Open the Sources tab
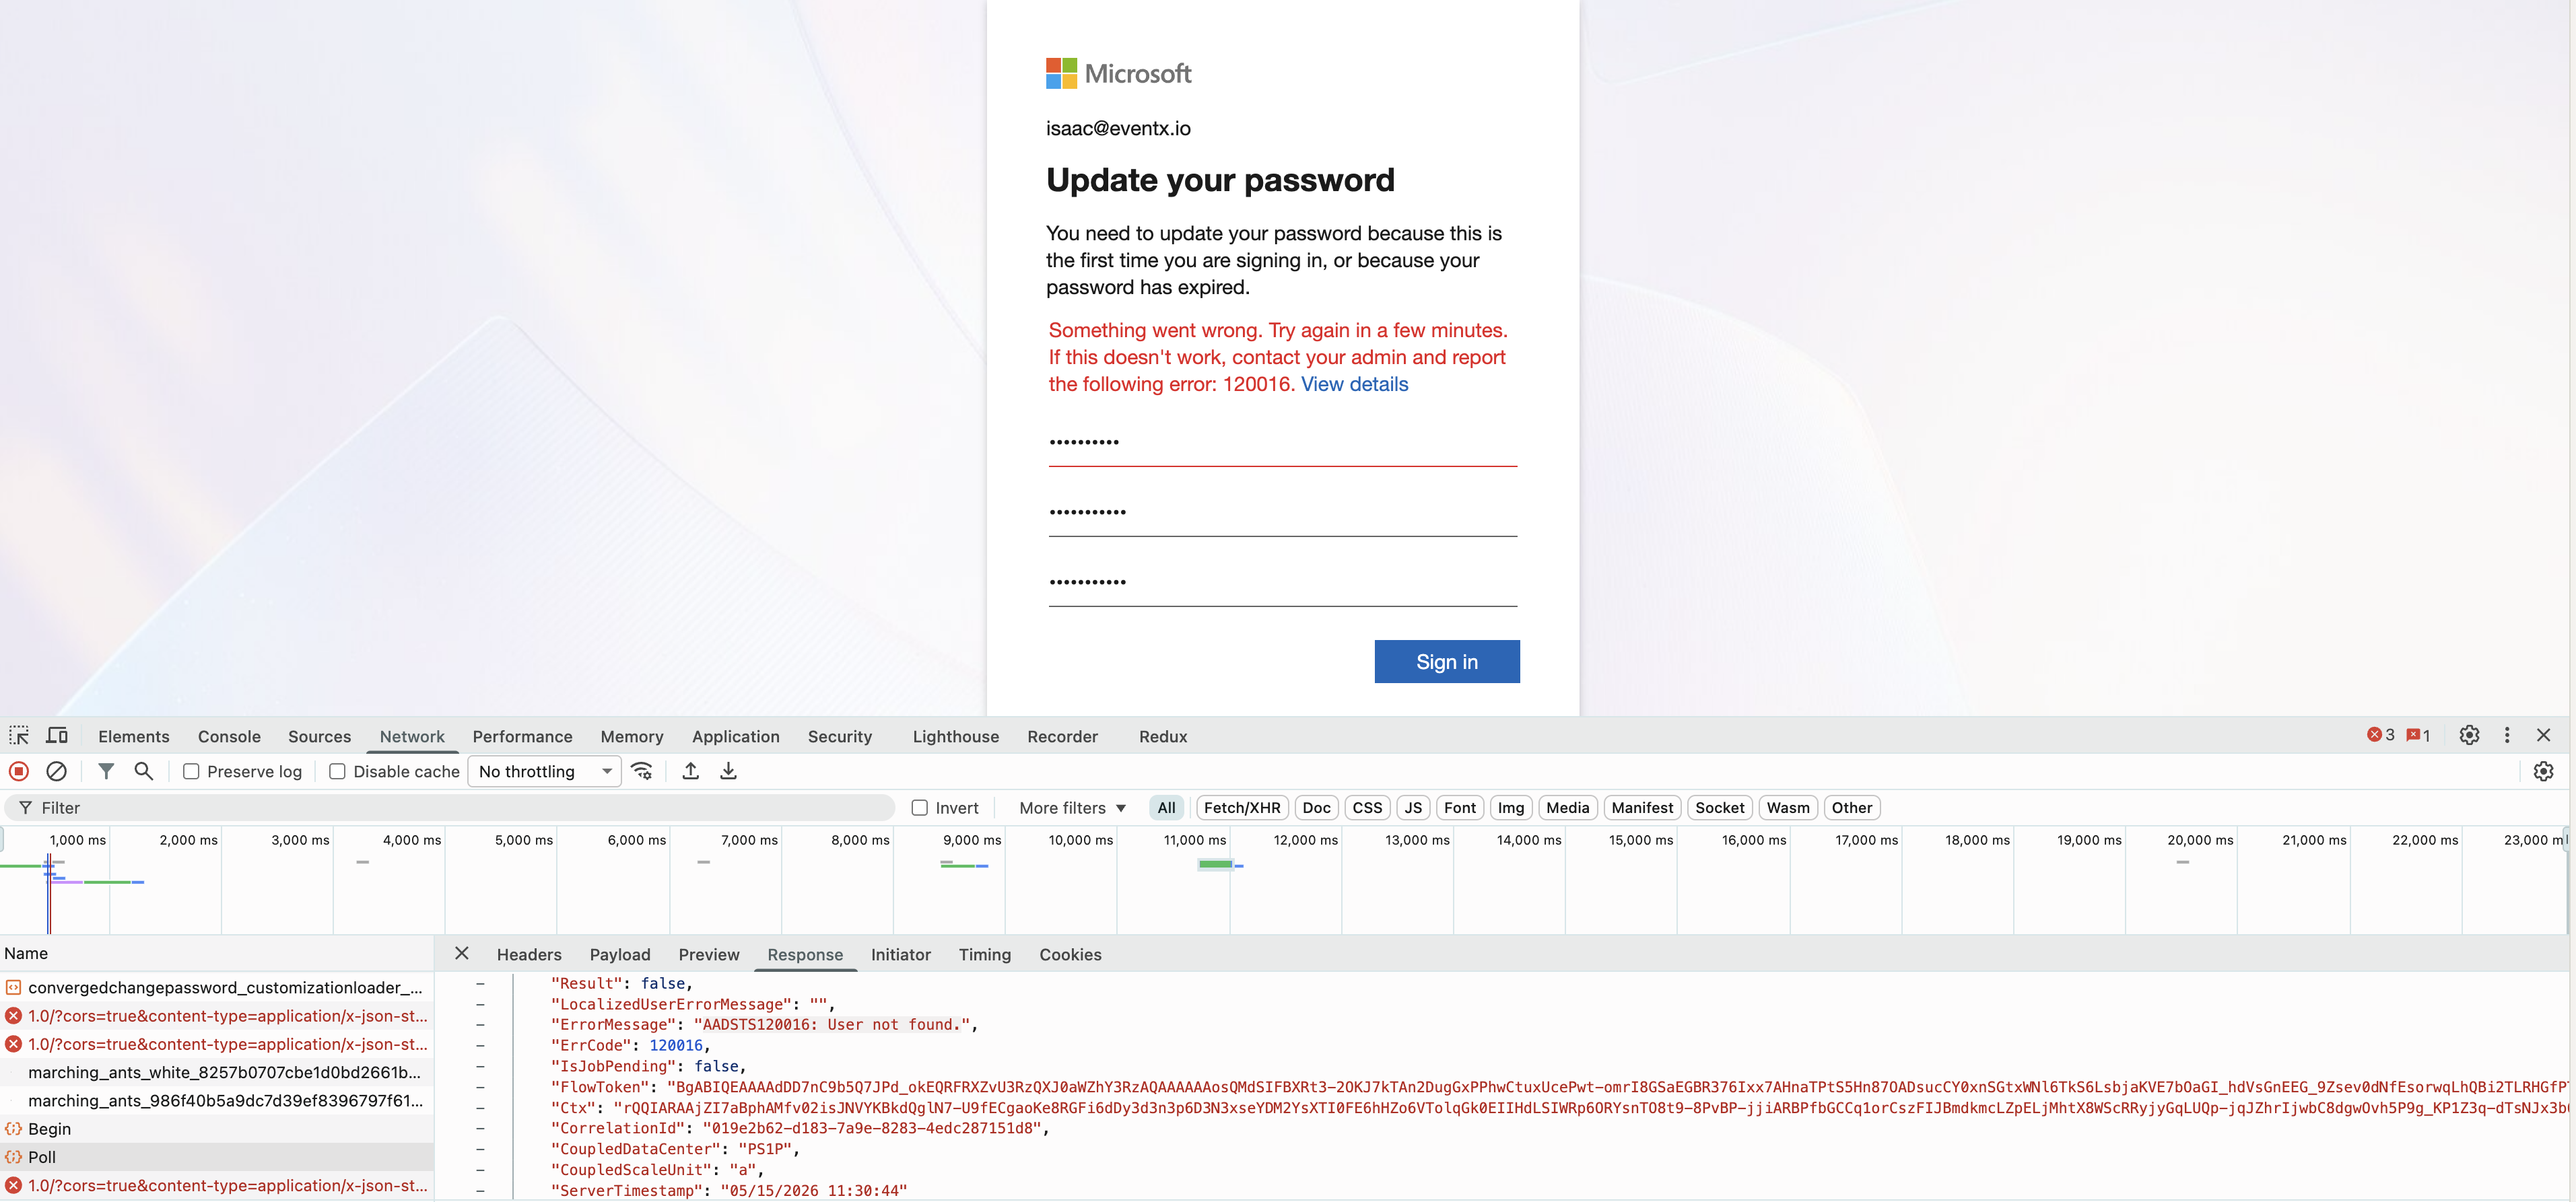2576x1202 pixels. [319, 736]
